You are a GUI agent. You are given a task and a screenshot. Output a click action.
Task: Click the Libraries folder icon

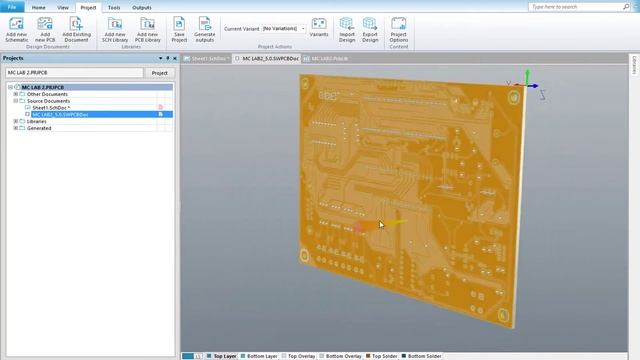(x=22, y=121)
